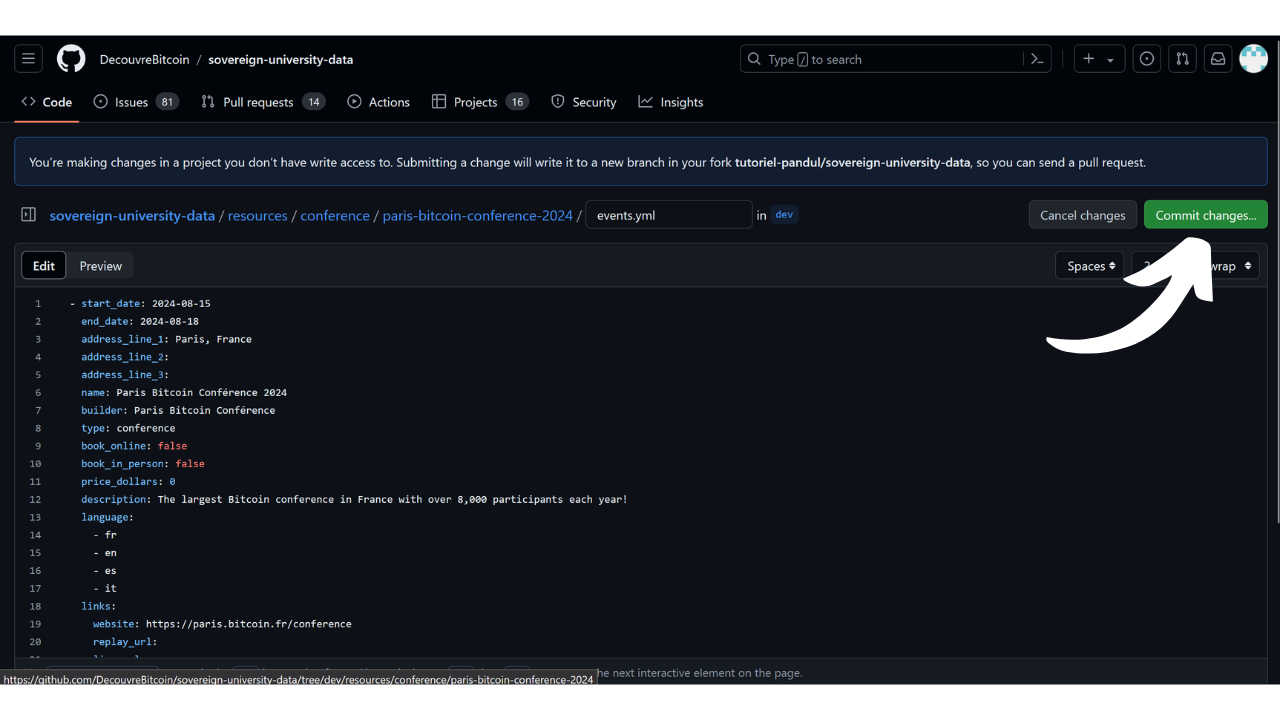Screen dimensions: 1280x720
Task: Open the Issues tab
Action: click(135, 102)
